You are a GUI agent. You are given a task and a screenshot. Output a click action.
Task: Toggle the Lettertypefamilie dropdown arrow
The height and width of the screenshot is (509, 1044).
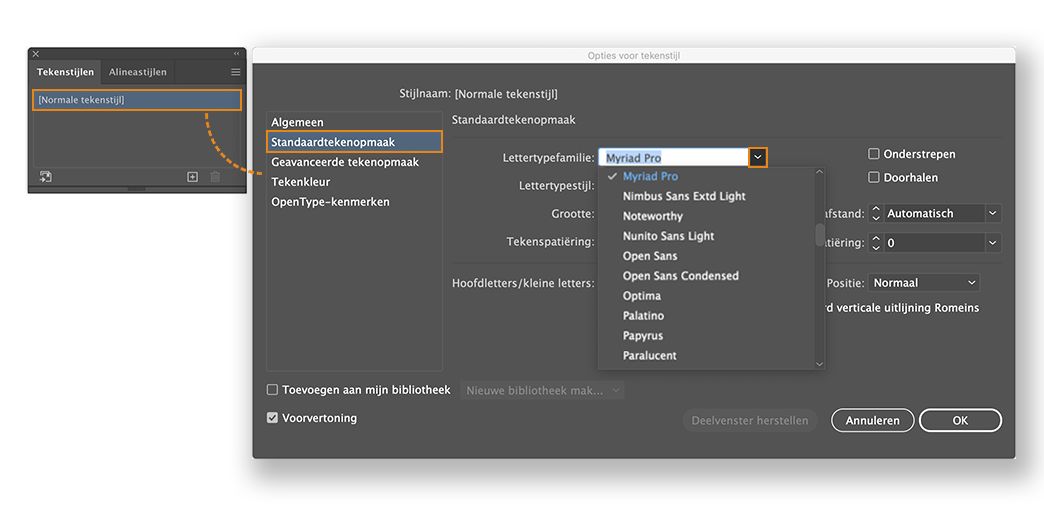coord(758,158)
